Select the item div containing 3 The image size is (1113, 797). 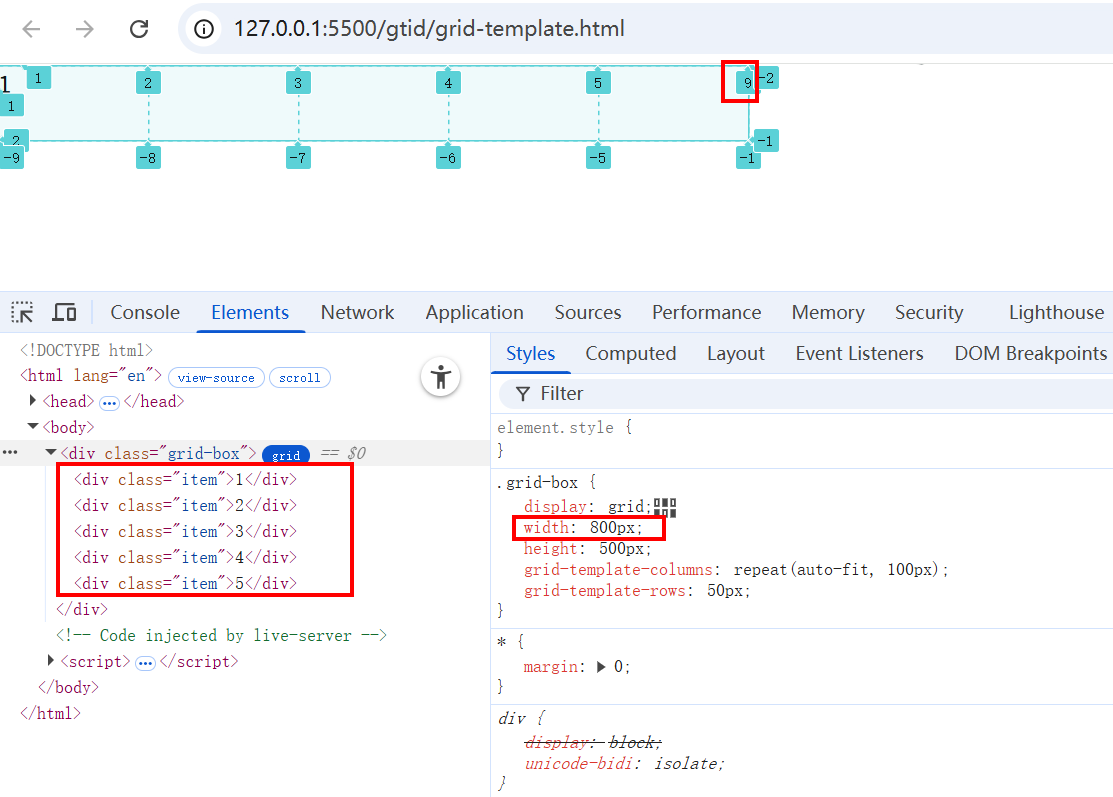pyautogui.click(x=185, y=532)
